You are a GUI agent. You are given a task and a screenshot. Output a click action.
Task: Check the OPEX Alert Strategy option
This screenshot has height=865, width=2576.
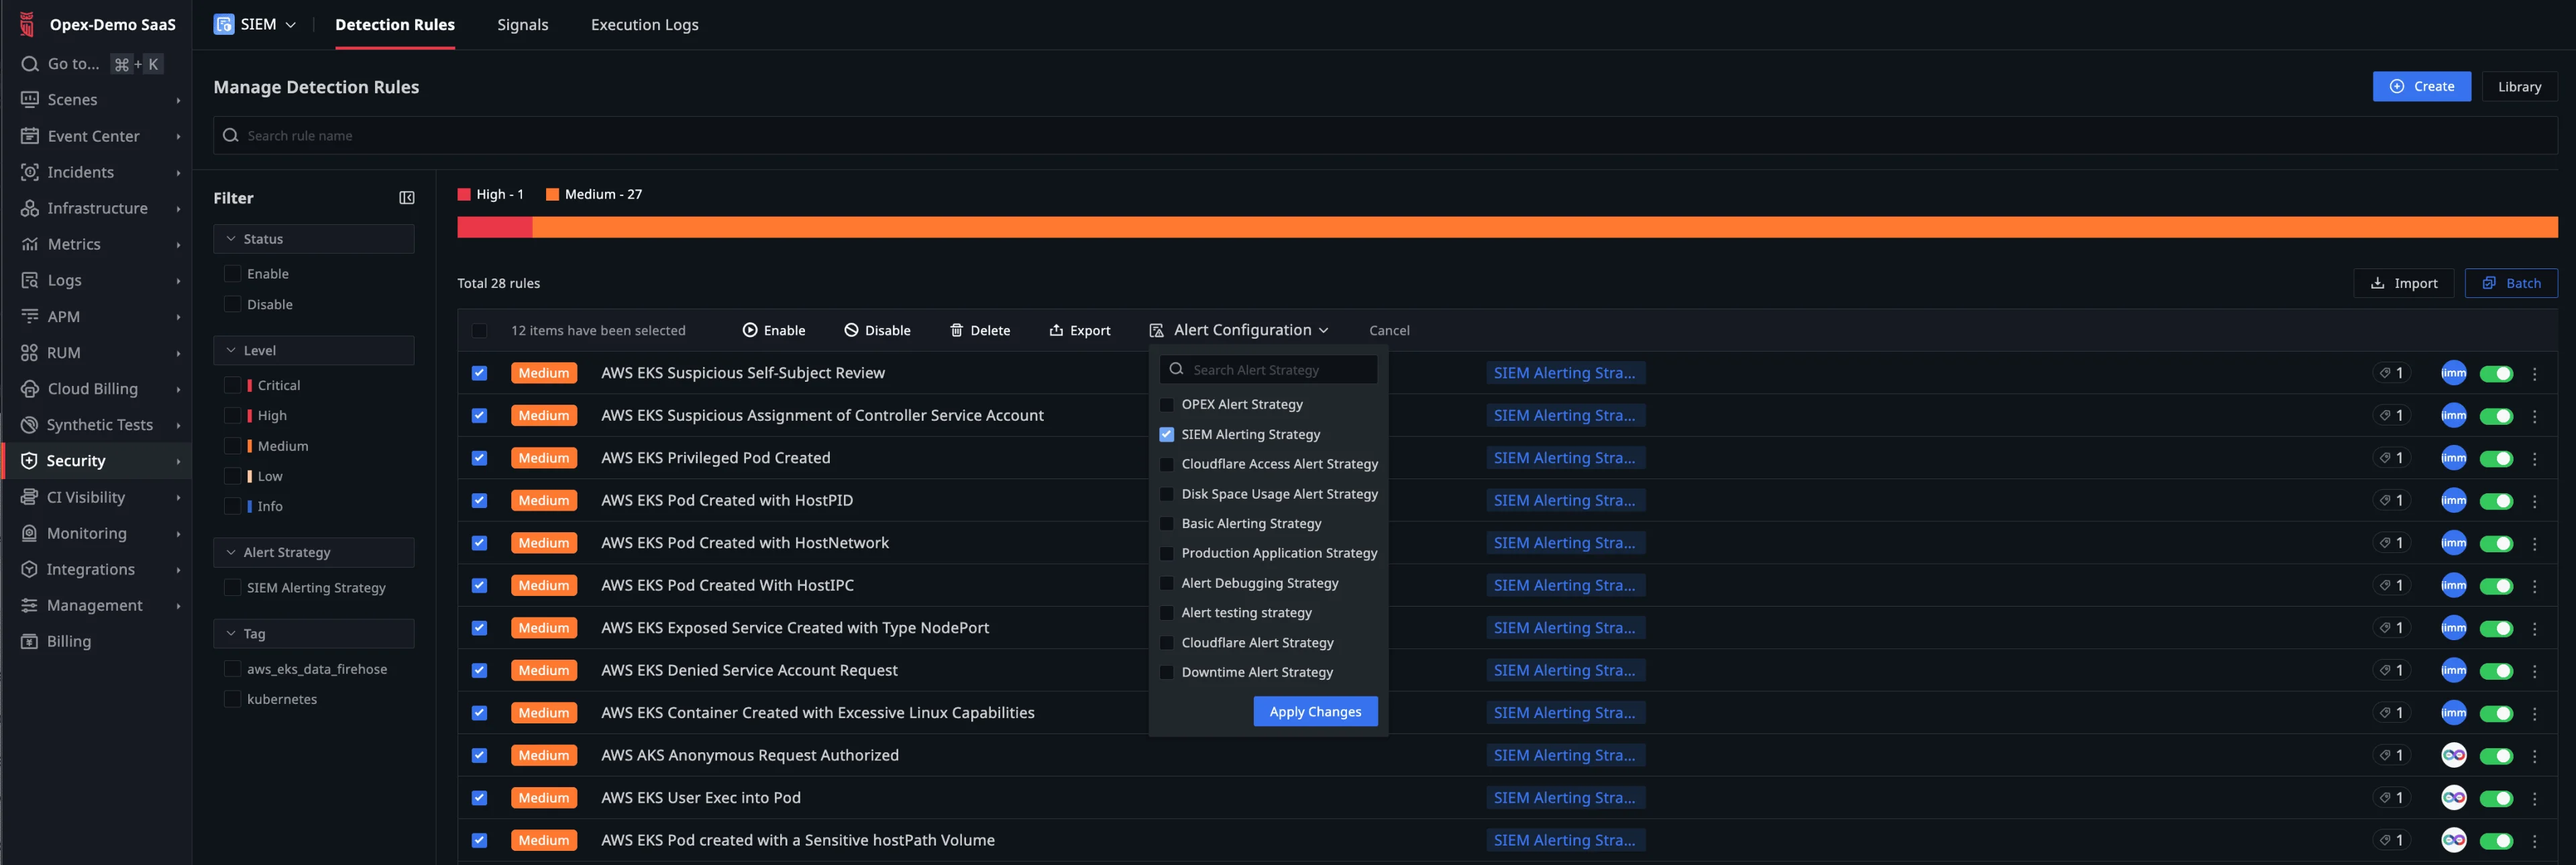[1166, 405]
